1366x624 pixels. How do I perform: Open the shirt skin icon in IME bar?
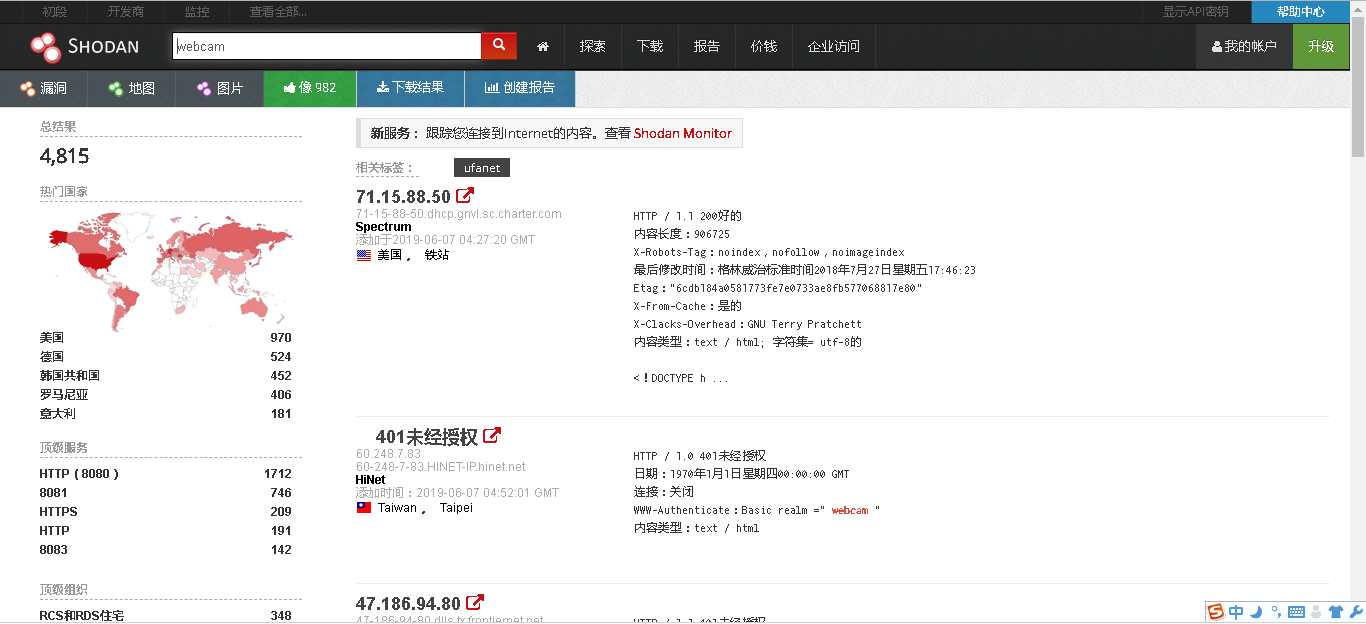point(1336,612)
